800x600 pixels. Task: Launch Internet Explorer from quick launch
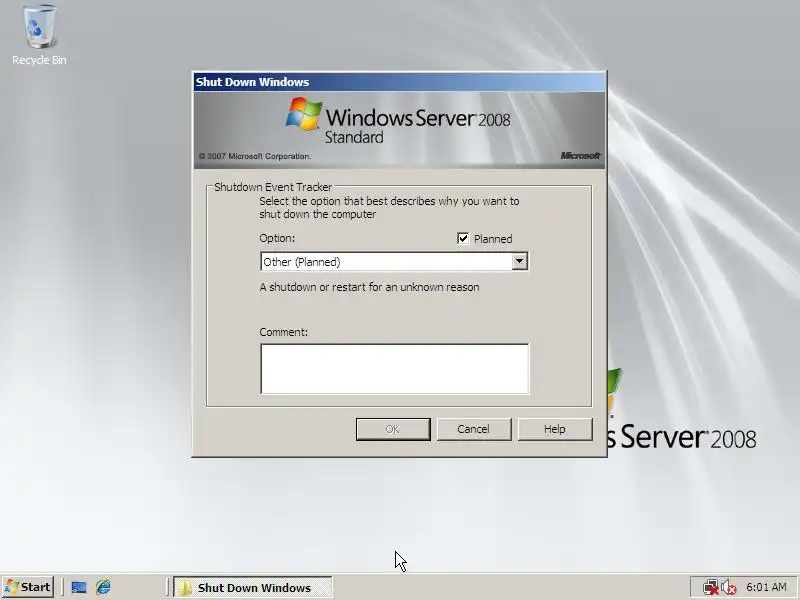click(104, 587)
